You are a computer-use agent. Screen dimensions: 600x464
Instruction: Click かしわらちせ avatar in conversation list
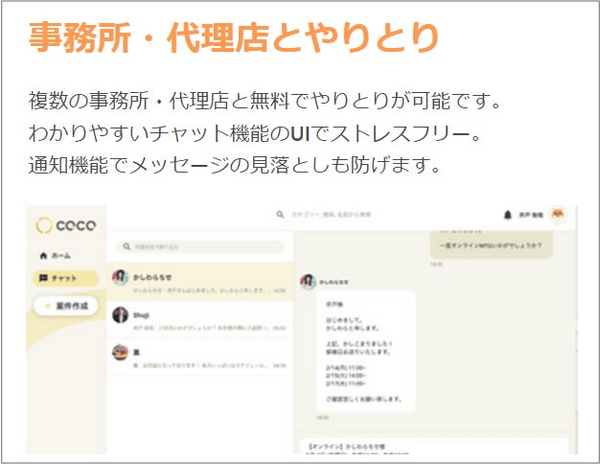pyautogui.click(x=120, y=278)
